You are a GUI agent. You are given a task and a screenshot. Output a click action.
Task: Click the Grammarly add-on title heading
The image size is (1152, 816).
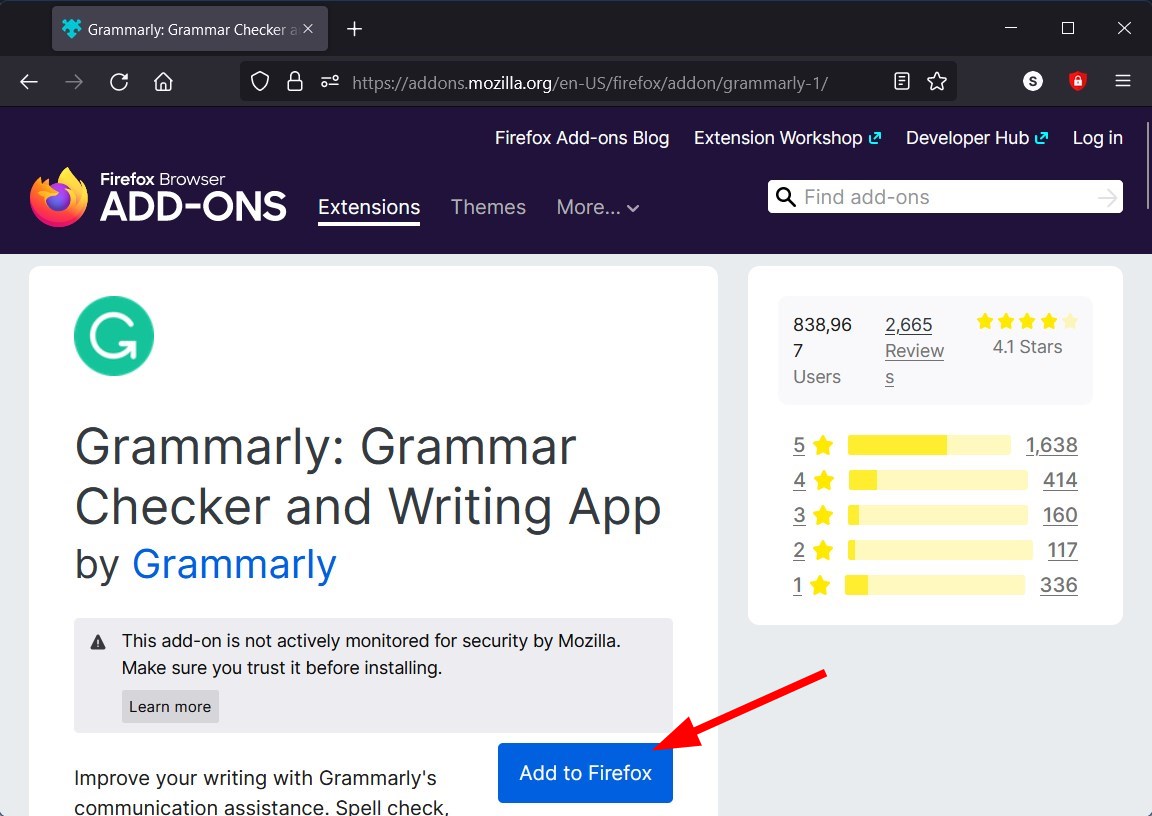(x=368, y=477)
